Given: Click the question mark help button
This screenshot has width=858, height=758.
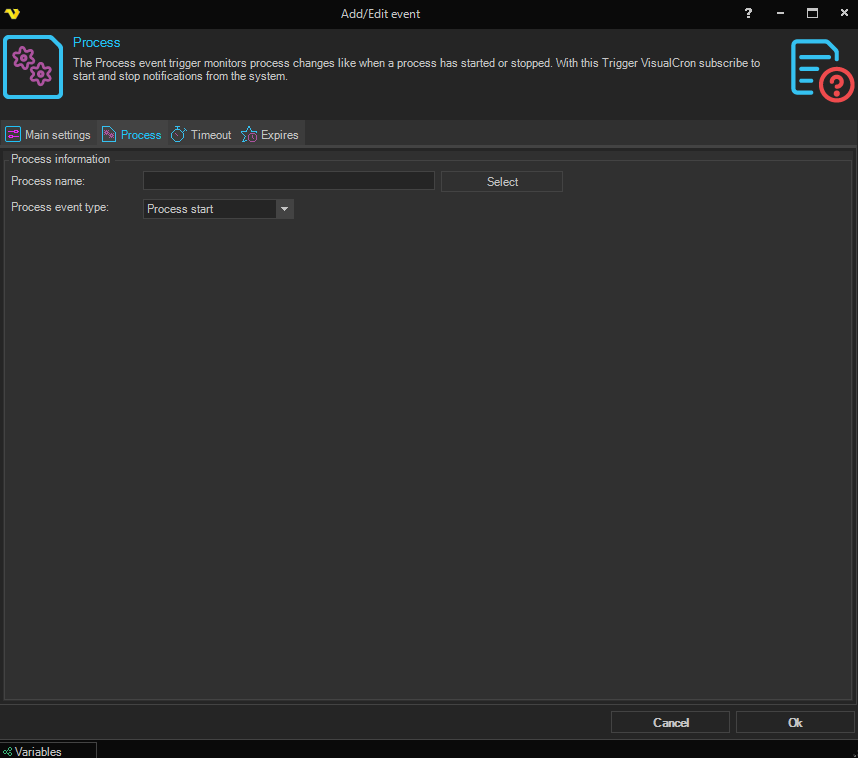Looking at the screenshot, I should tap(748, 14).
